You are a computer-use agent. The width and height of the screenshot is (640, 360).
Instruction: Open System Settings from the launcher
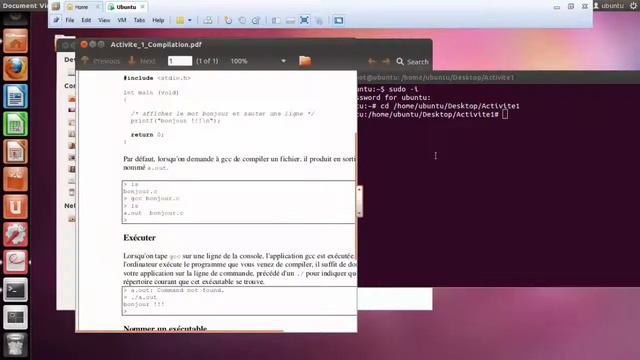[x=16, y=235]
